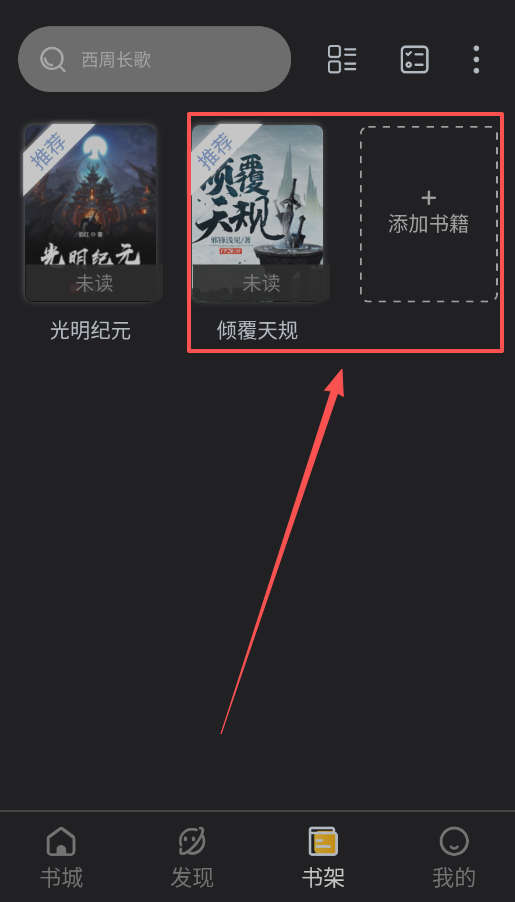Tap the 未读 badge on 光明纪元

tap(94, 283)
